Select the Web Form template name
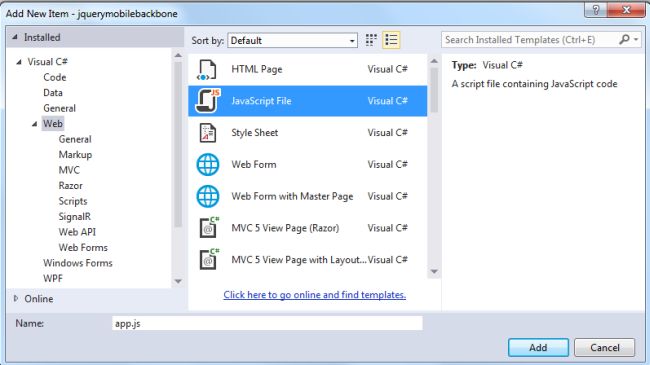Screen dimensions: 650x365 (x=254, y=165)
